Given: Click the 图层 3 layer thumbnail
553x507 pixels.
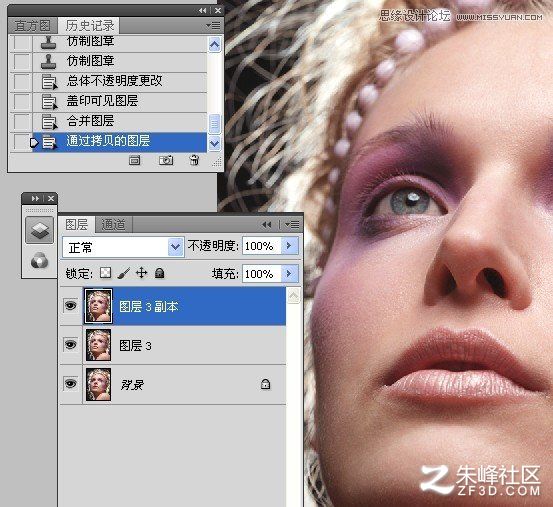Looking at the screenshot, I should [98, 345].
